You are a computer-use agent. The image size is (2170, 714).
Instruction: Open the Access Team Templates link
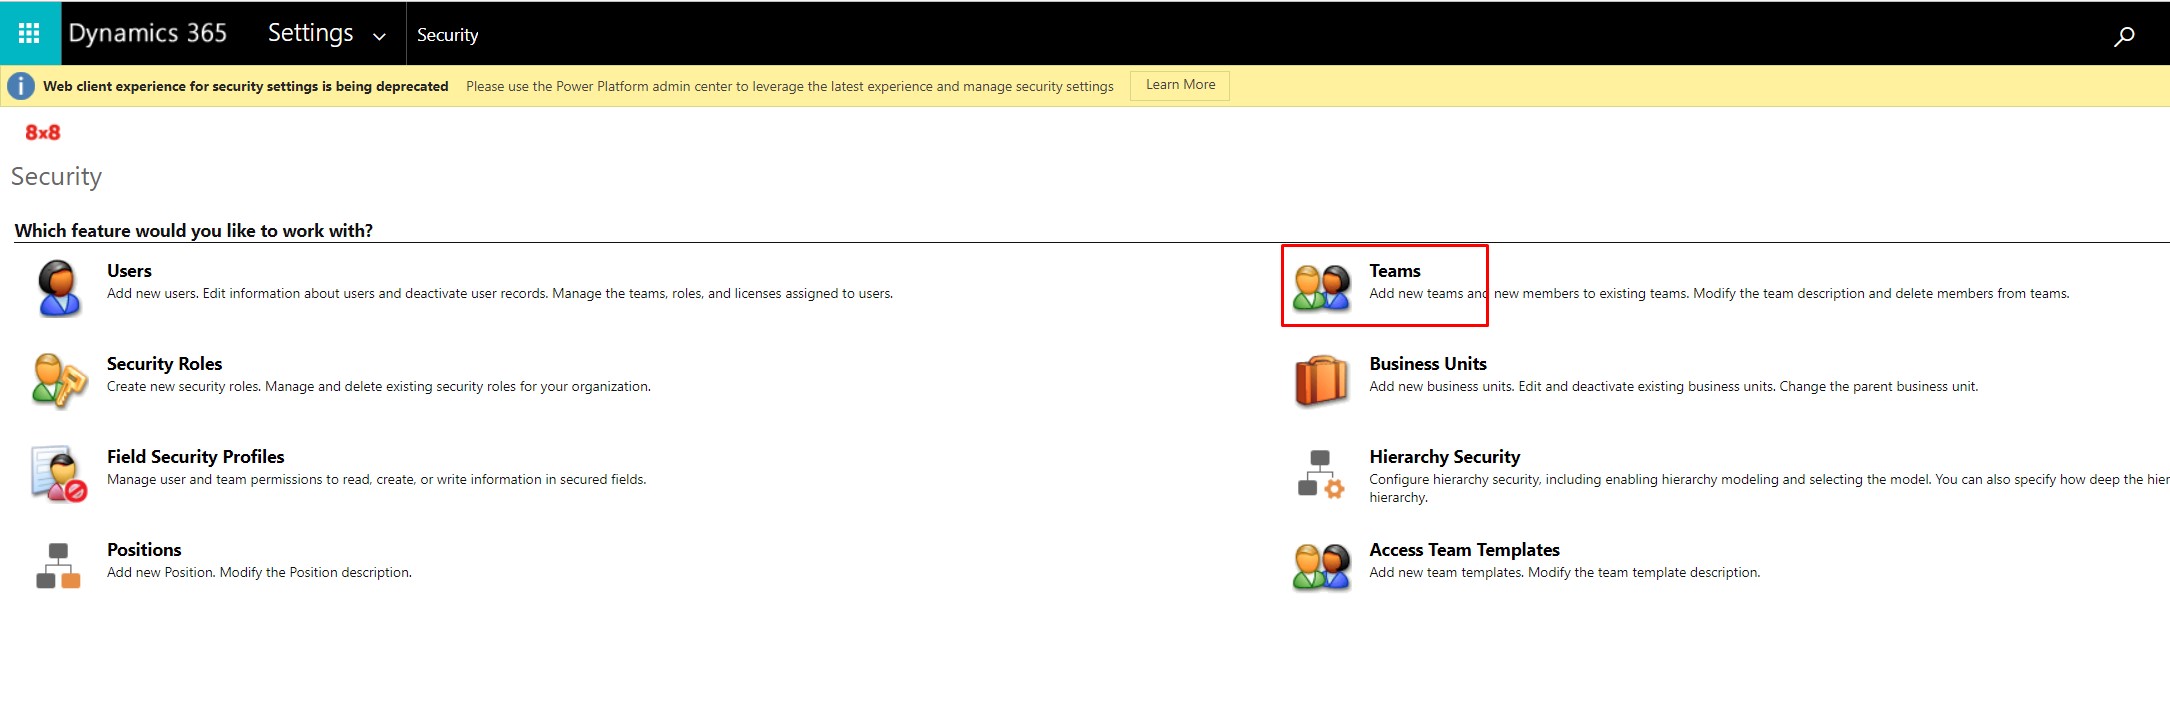pos(1464,550)
